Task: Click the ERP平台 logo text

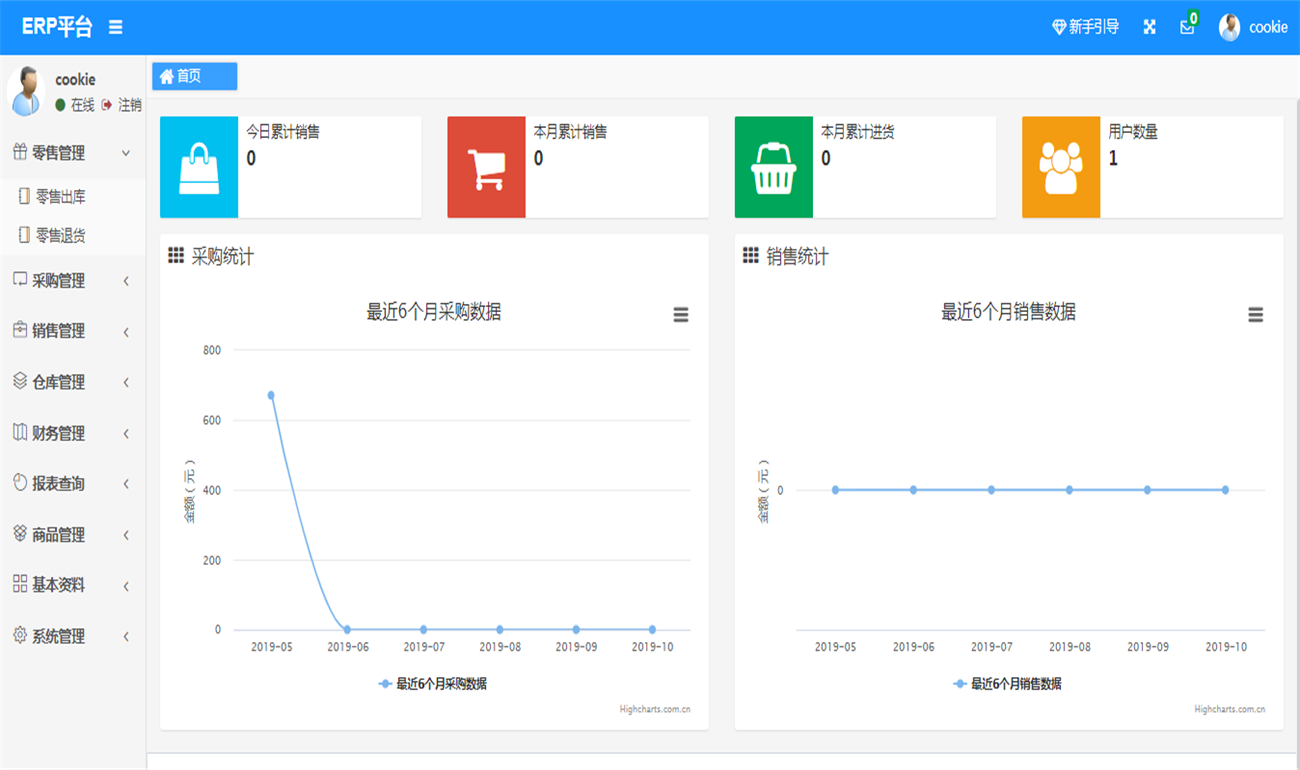Action: [57, 27]
